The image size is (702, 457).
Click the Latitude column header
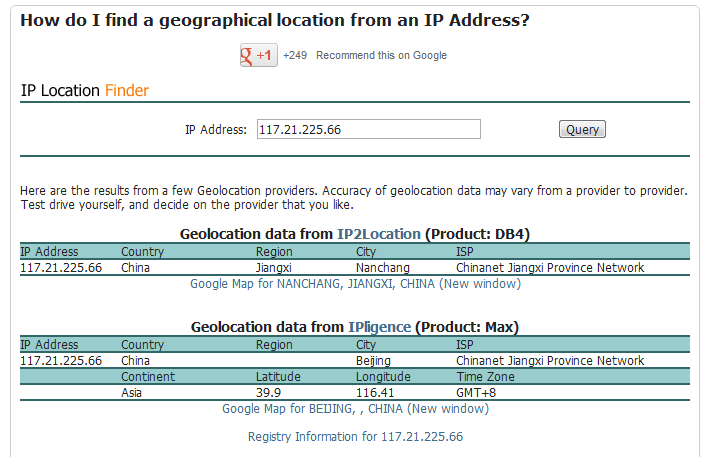pos(278,376)
